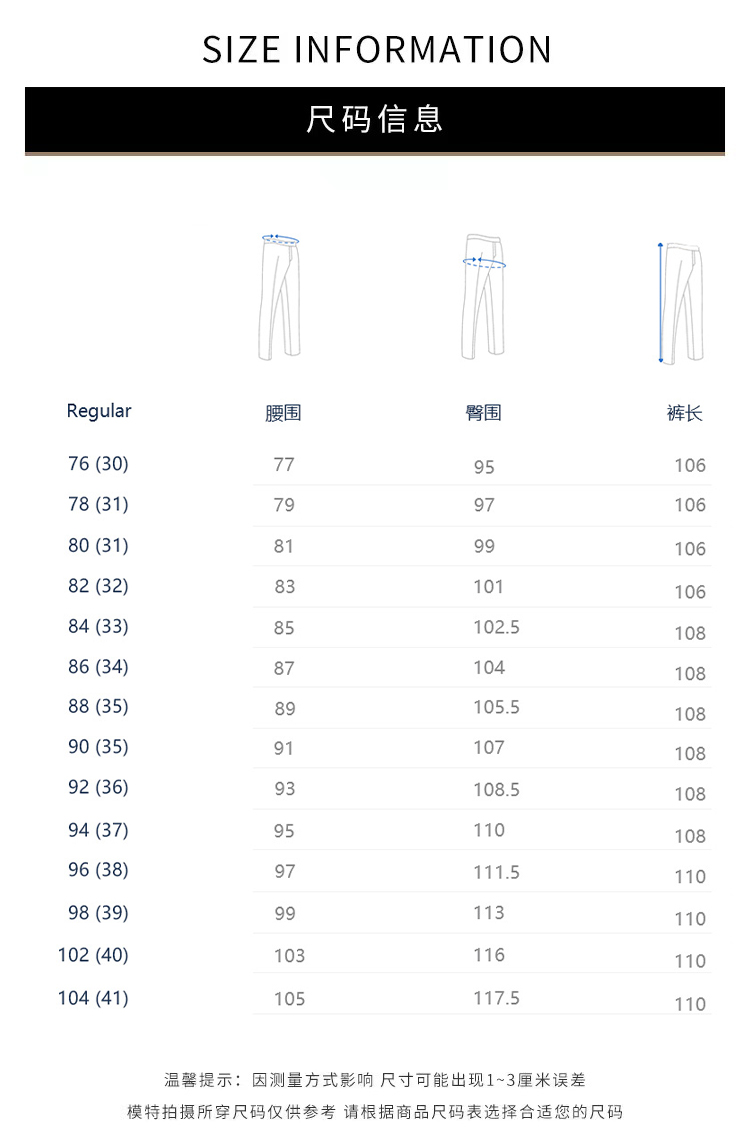Click the hip measurement trousers icon
The height and width of the screenshot is (1148, 750).
[484, 296]
